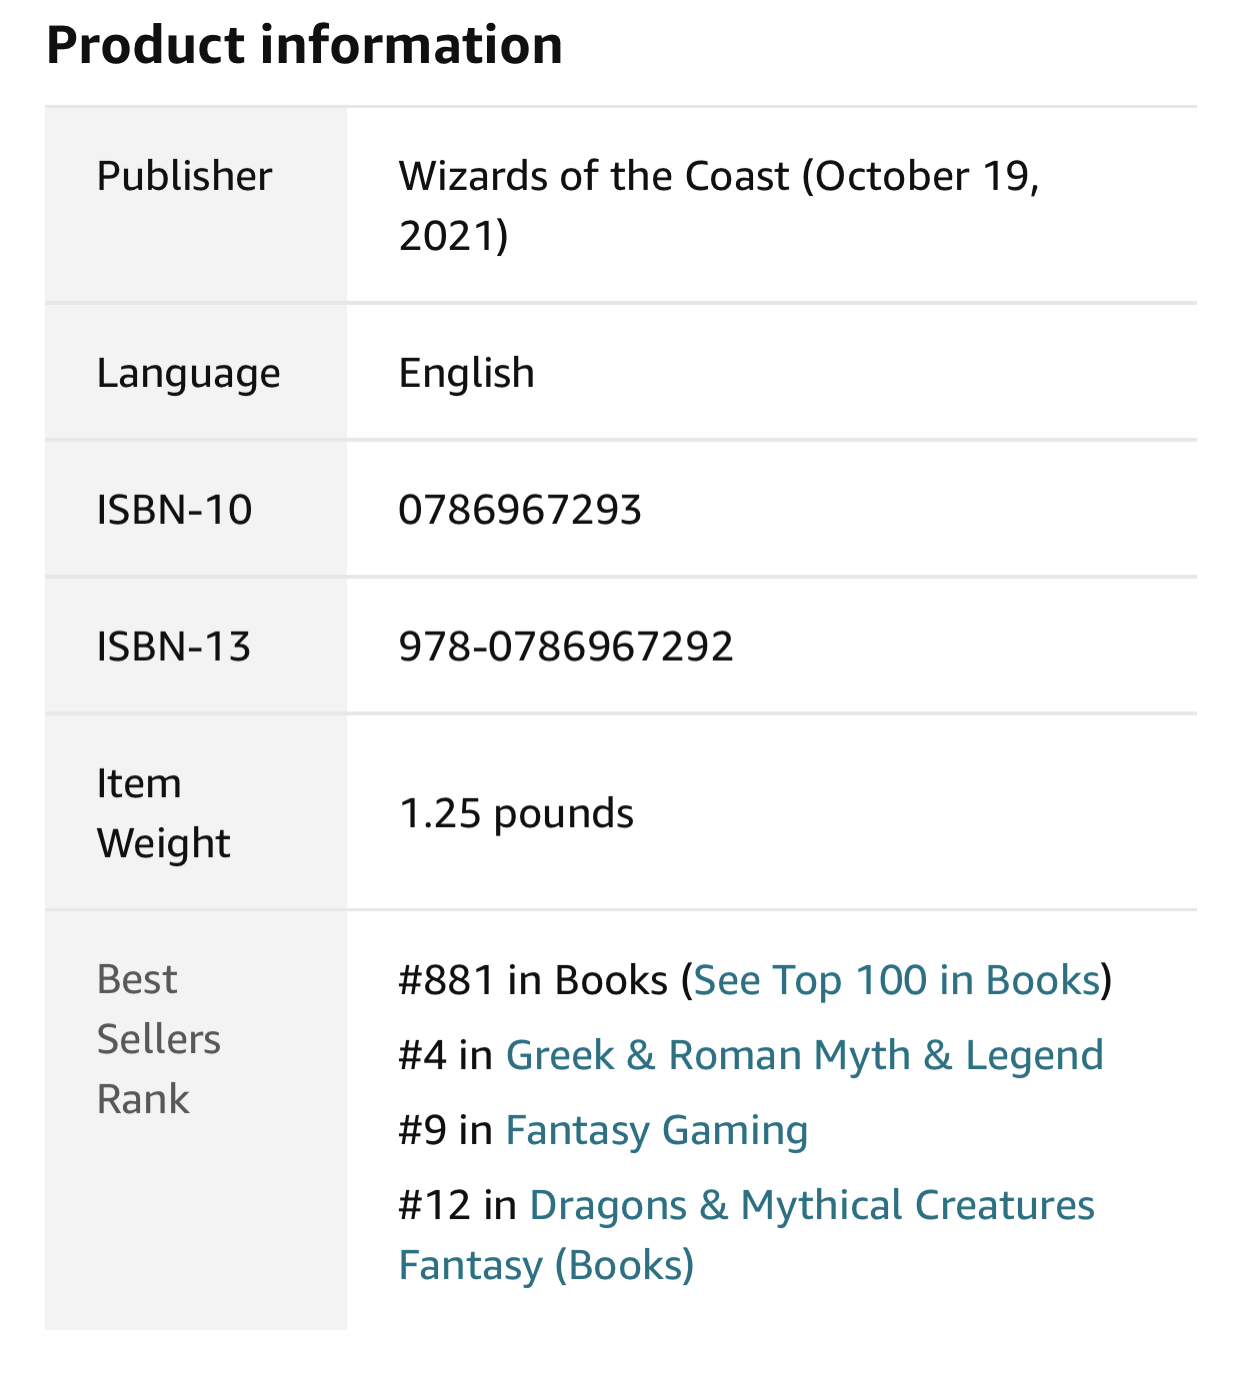Screen dimensions: 1242x1373
Task: Click the Item Weight row label
Action: pos(163,814)
